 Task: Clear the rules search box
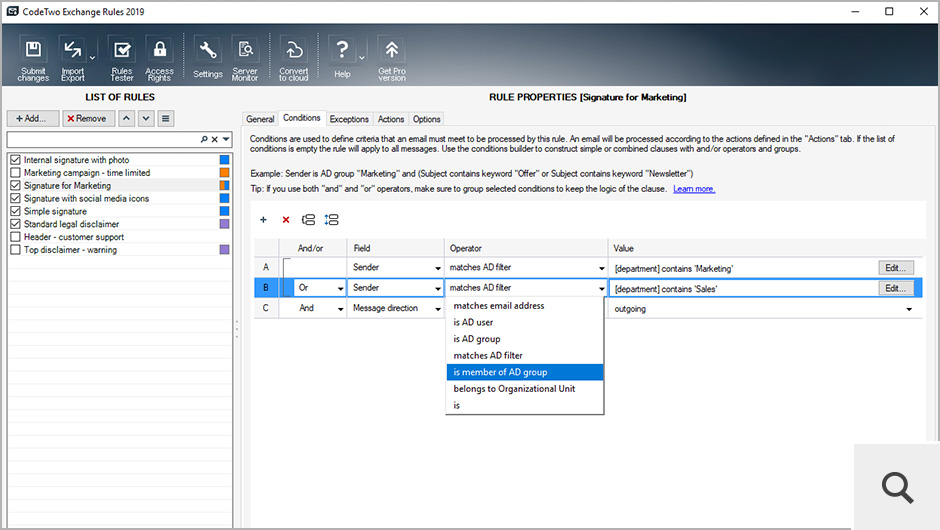215,139
